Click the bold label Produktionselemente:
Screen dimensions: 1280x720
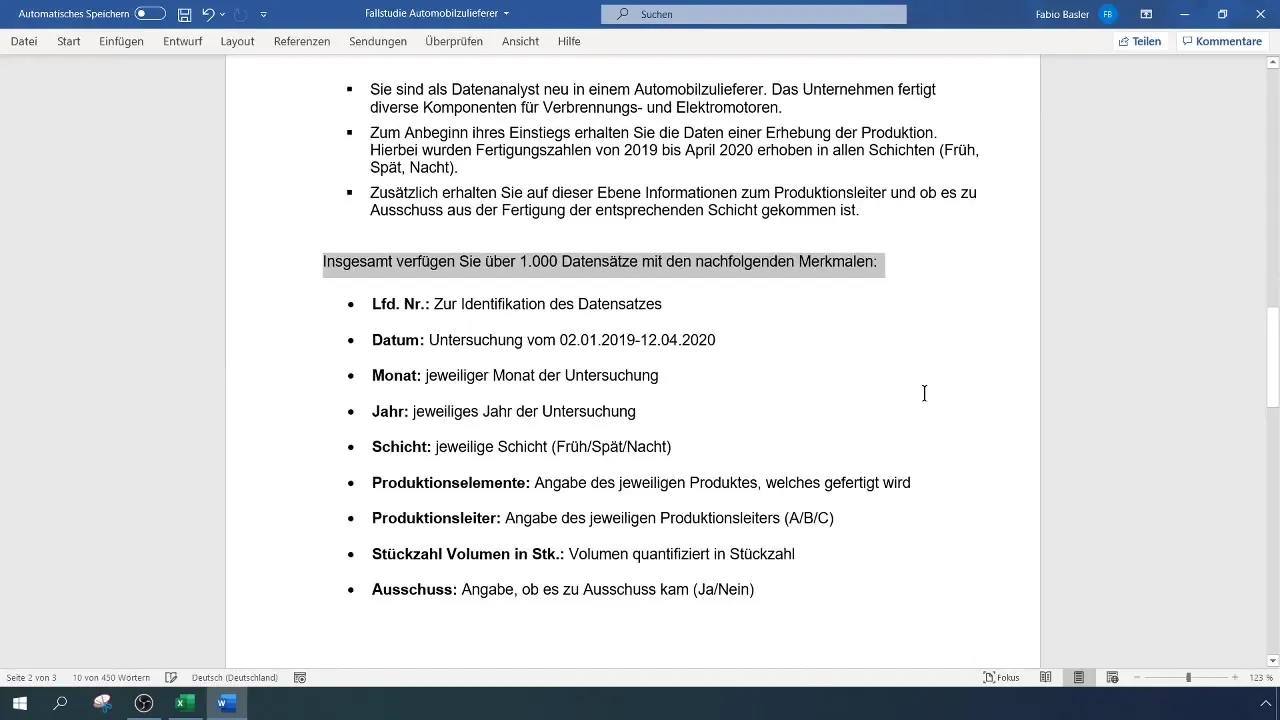[451, 483]
